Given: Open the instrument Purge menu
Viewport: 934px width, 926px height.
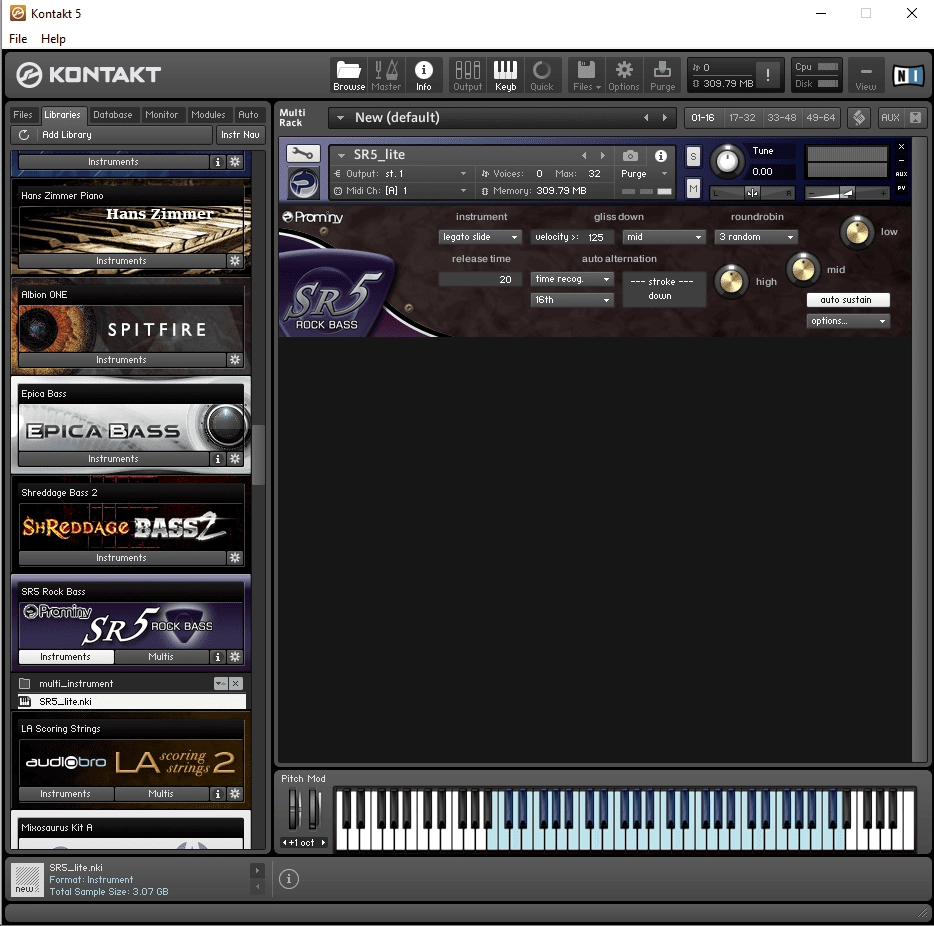Looking at the screenshot, I should click(x=643, y=173).
